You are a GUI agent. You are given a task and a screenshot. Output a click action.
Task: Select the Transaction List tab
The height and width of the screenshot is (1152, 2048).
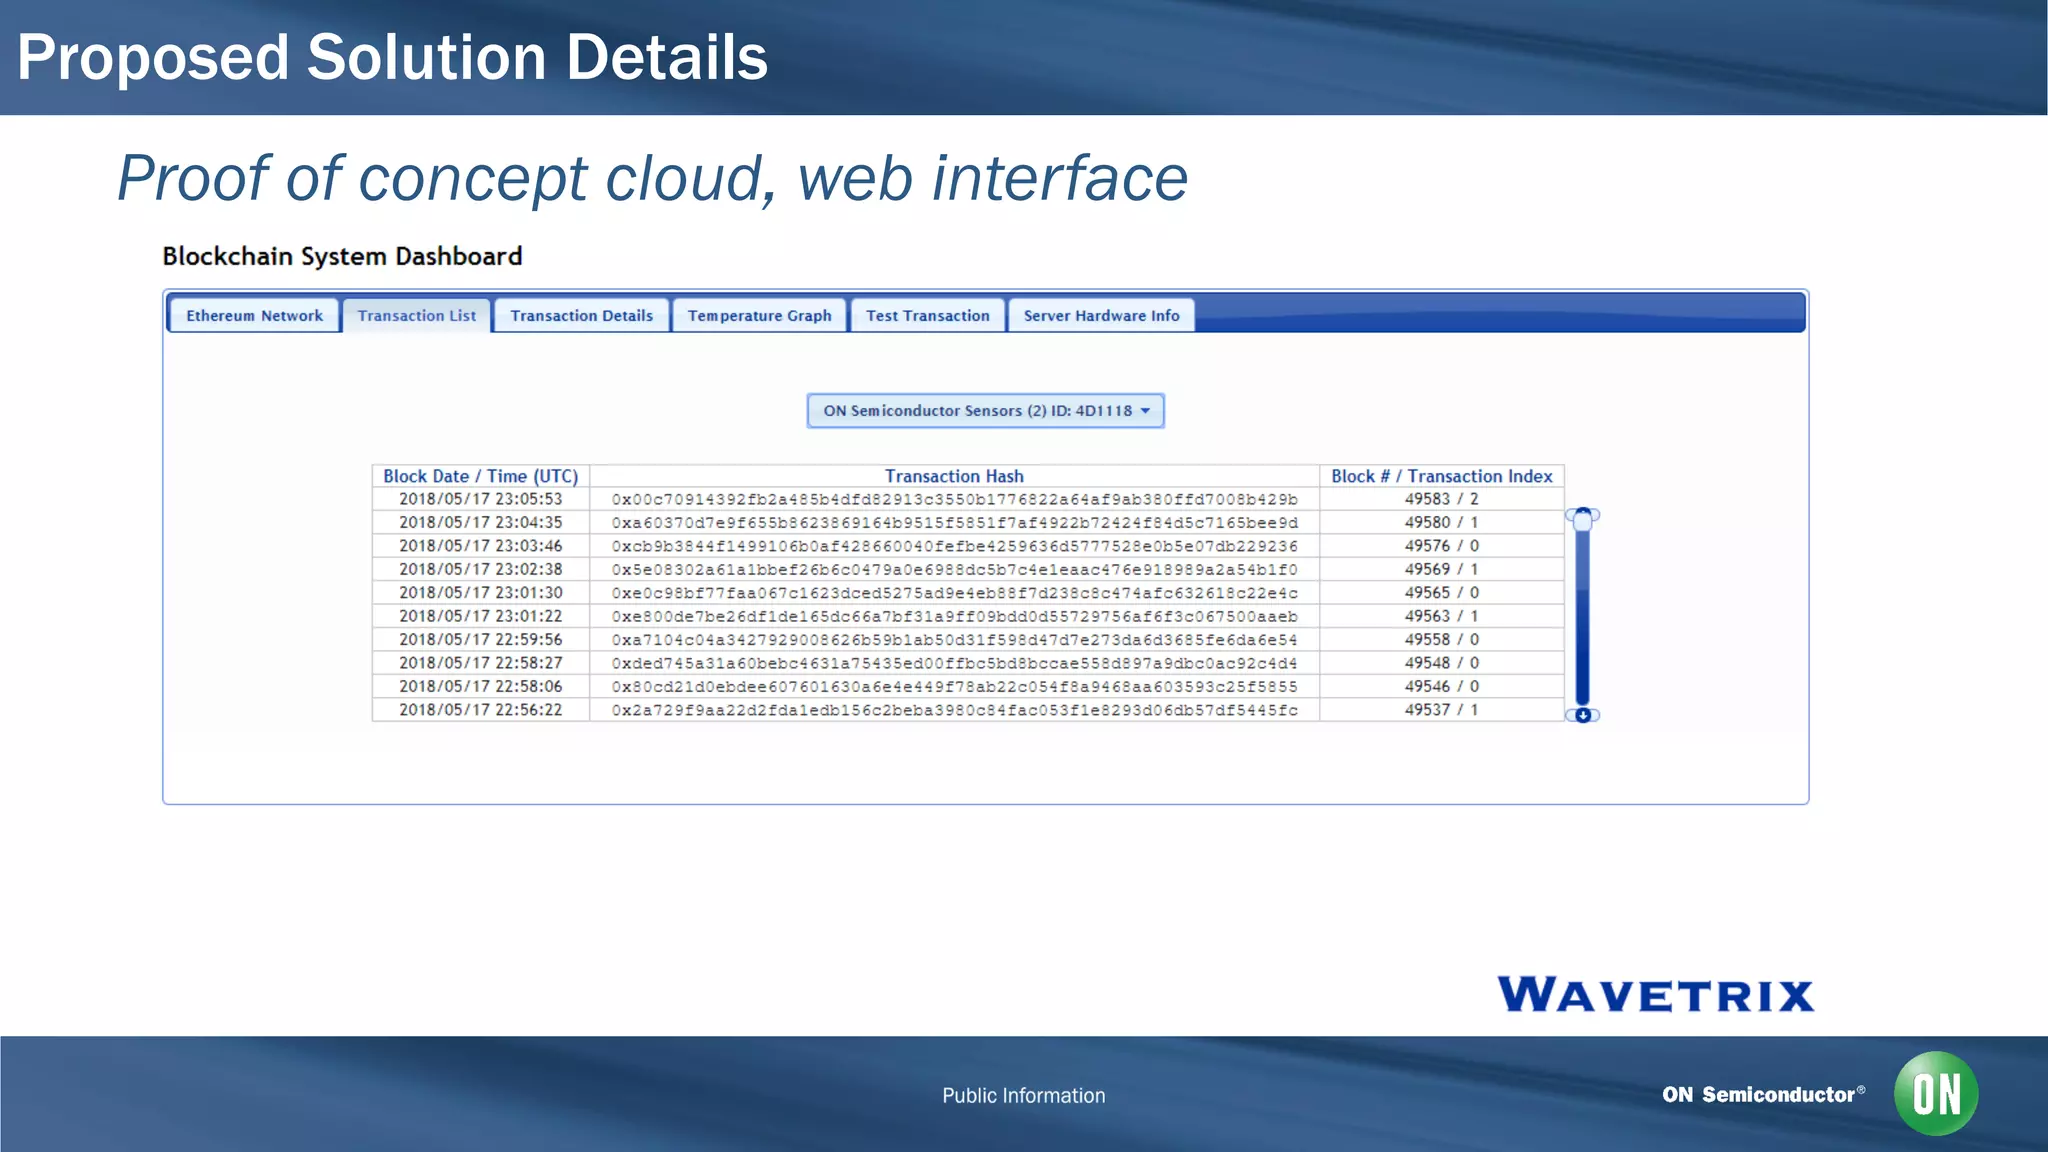point(417,315)
